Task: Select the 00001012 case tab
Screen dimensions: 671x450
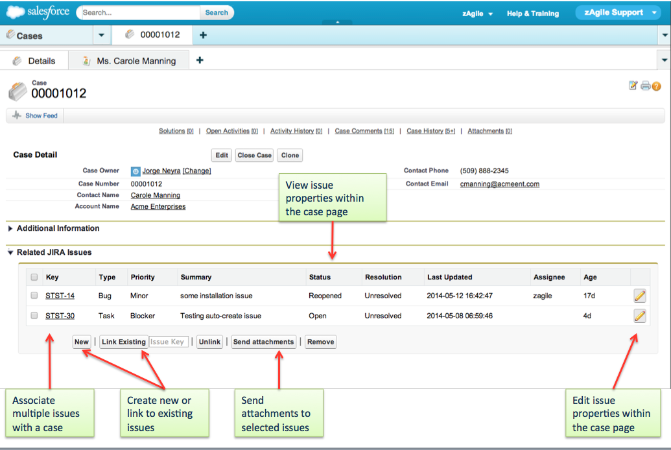Action: pyautogui.click(x=157, y=35)
